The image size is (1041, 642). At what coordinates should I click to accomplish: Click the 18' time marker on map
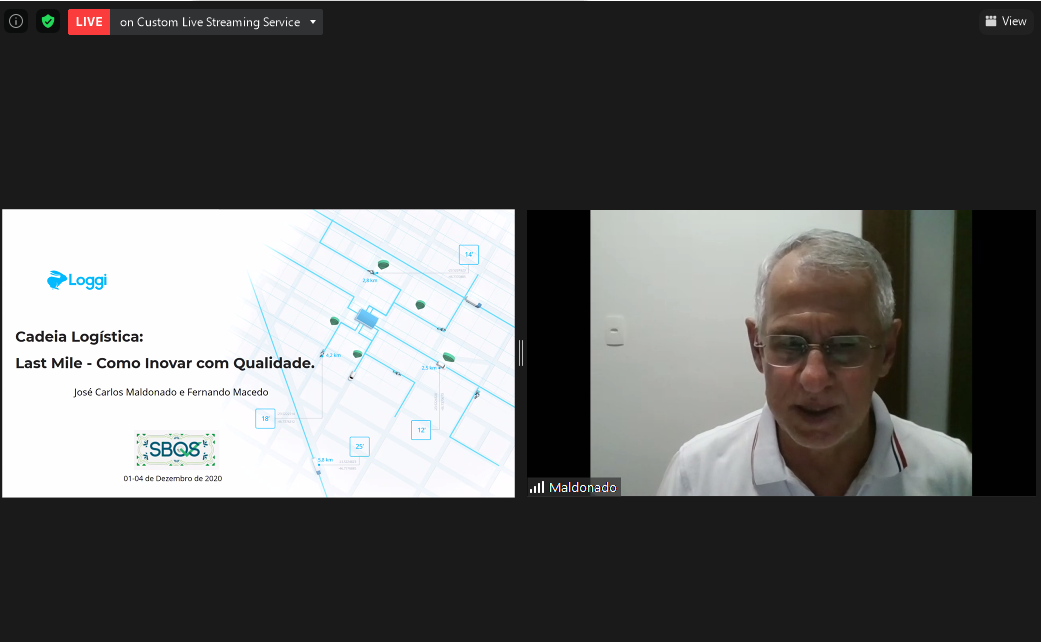click(x=265, y=419)
